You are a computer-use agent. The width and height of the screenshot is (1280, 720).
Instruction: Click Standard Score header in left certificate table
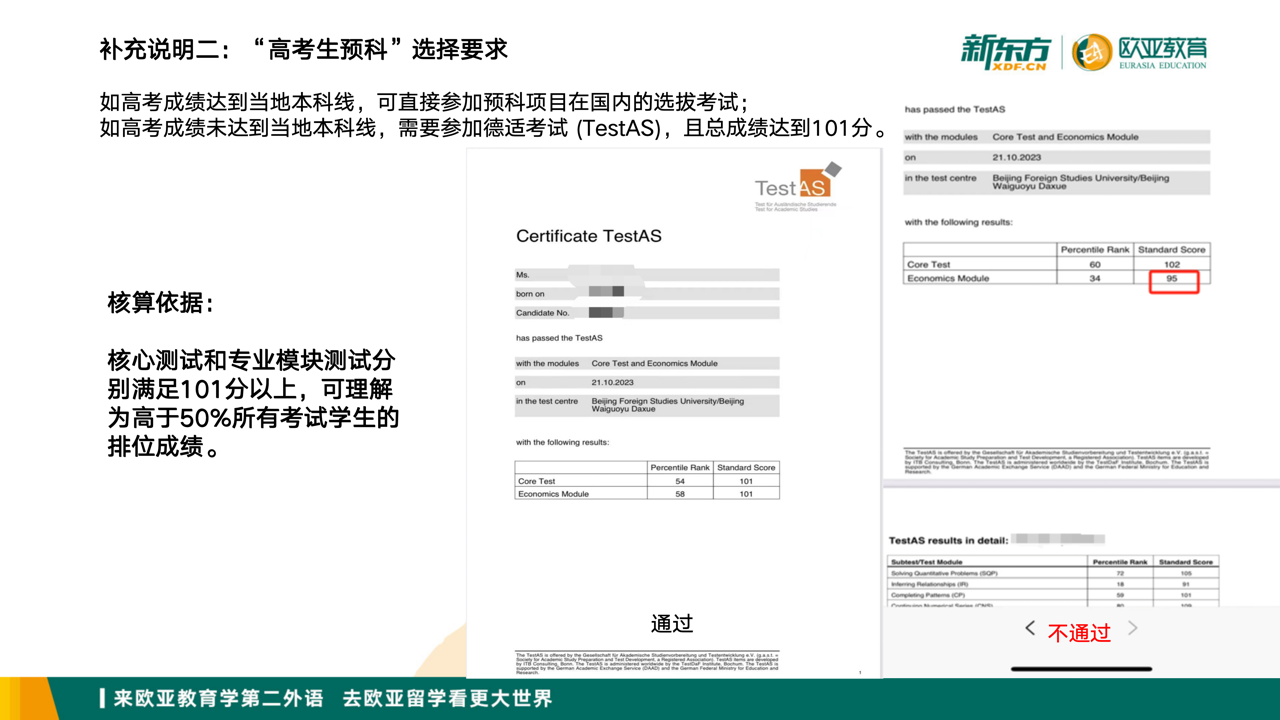(x=746, y=467)
